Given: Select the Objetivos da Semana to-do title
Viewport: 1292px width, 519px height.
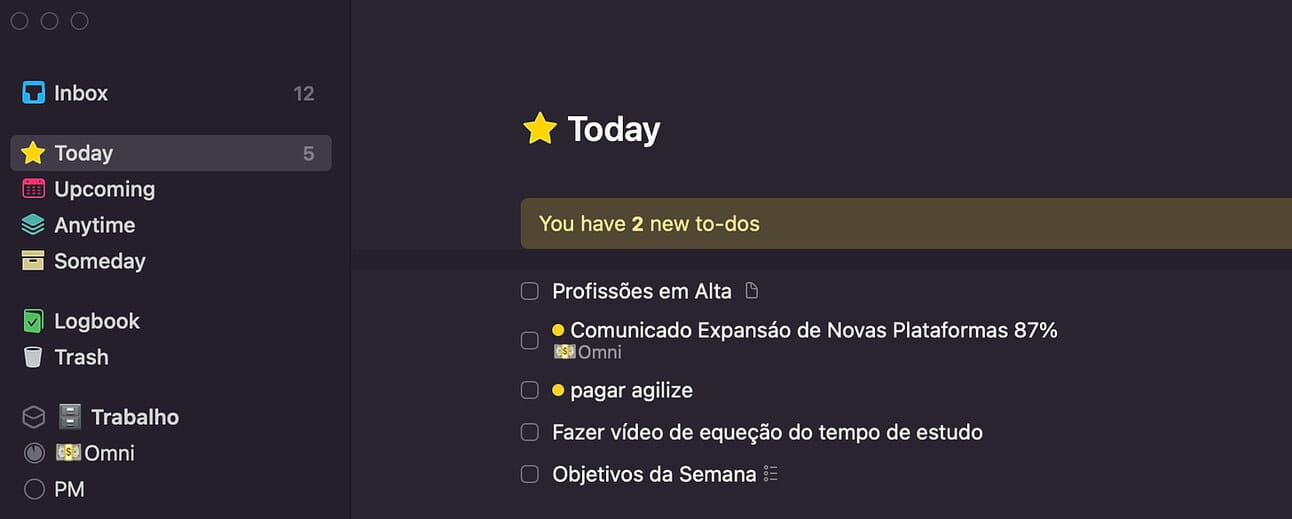Looking at the screenshot, I should click(x=654, y=474).
